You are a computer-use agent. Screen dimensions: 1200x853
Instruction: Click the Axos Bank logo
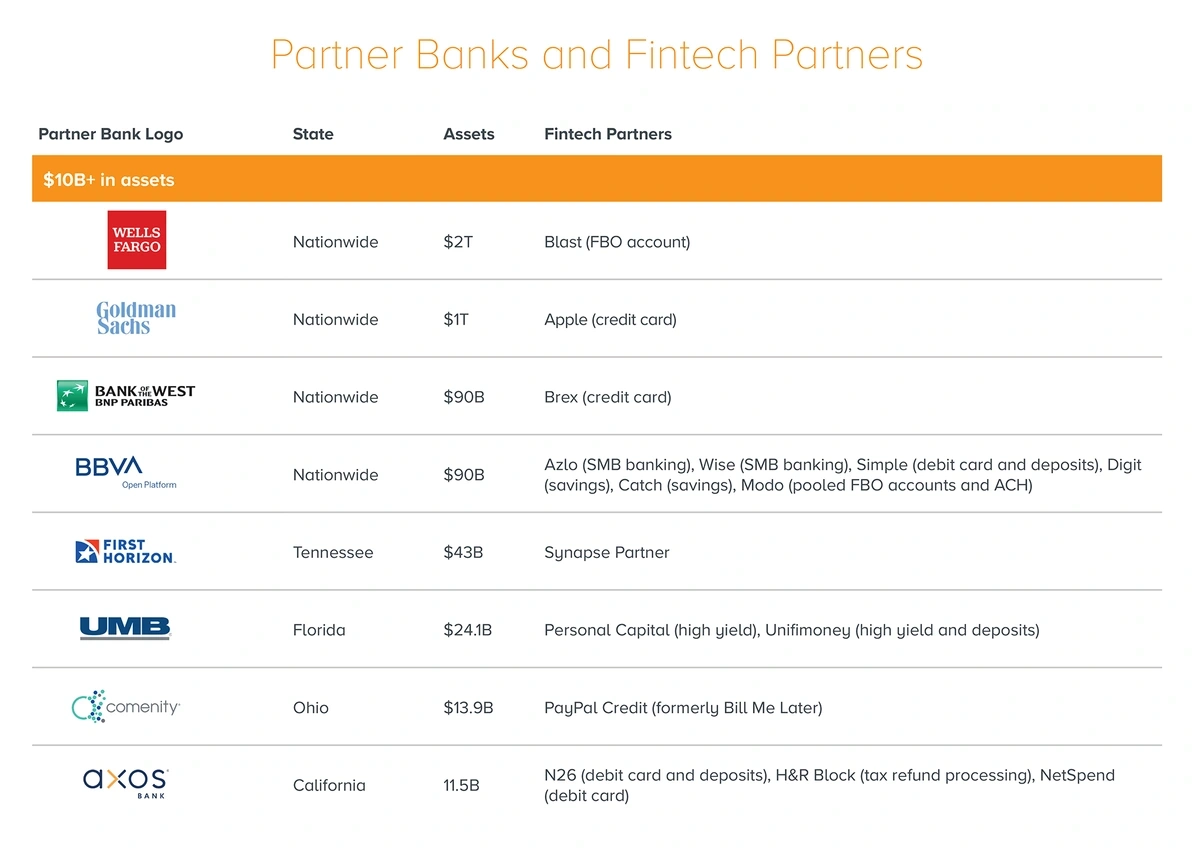click(126, 784)
